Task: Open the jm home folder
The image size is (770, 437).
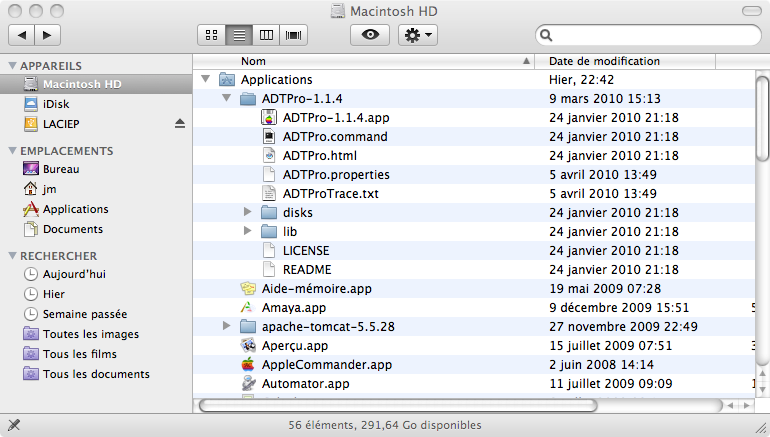Action: click(49, 189)
